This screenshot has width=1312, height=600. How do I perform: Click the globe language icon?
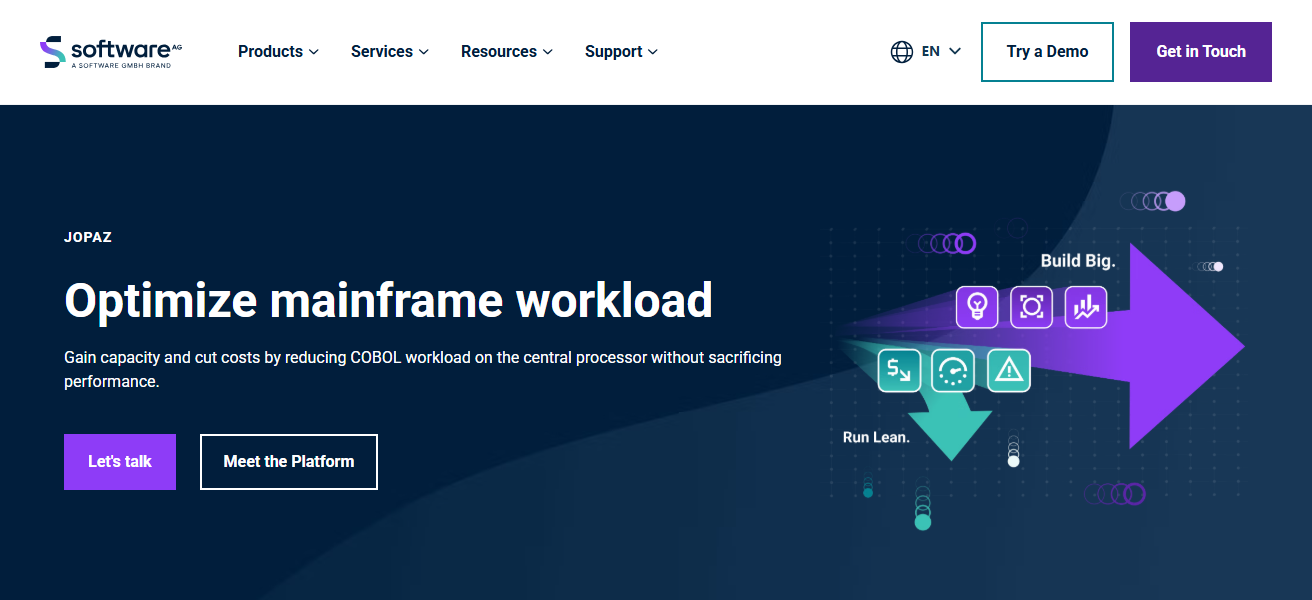click(900, 50)
